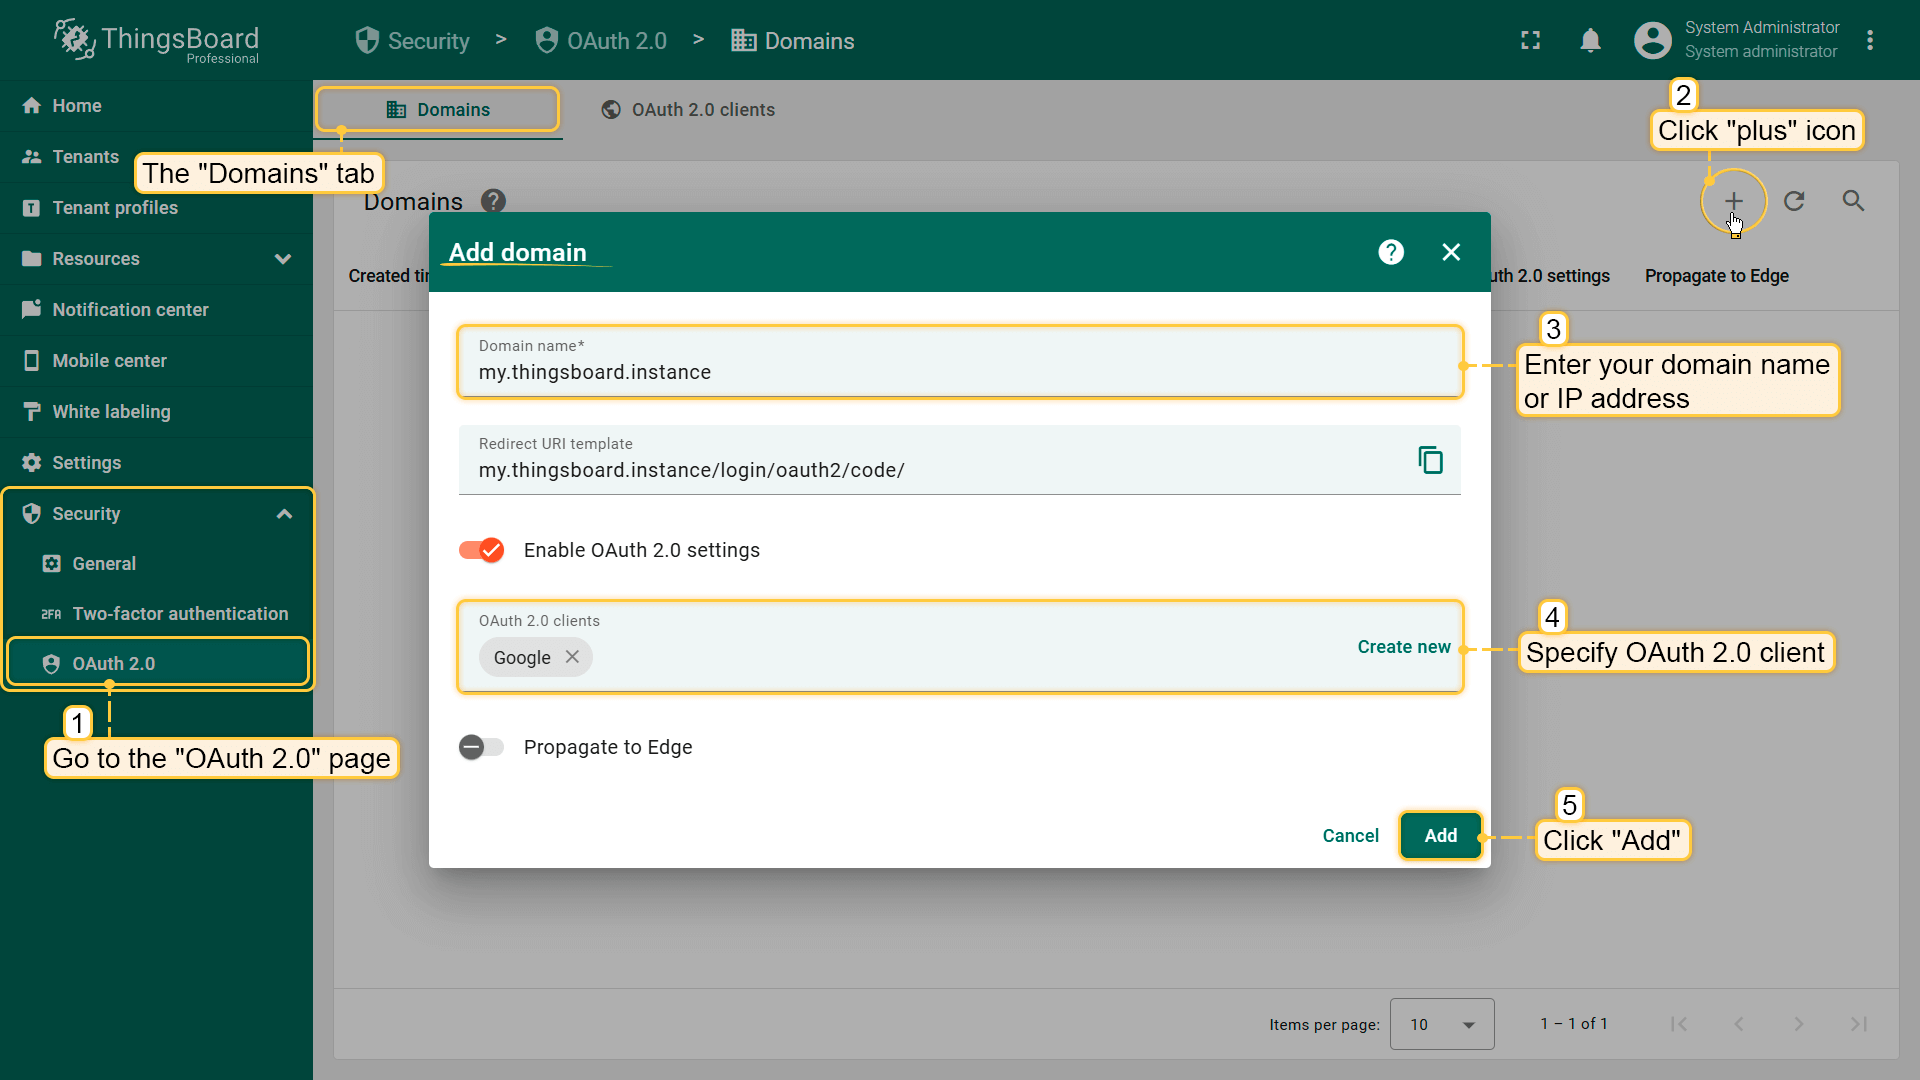The height and width of the screenshot is (1080, 1920).
Task: Open the Items per page dropdown
Action: coord(1441,1024)
